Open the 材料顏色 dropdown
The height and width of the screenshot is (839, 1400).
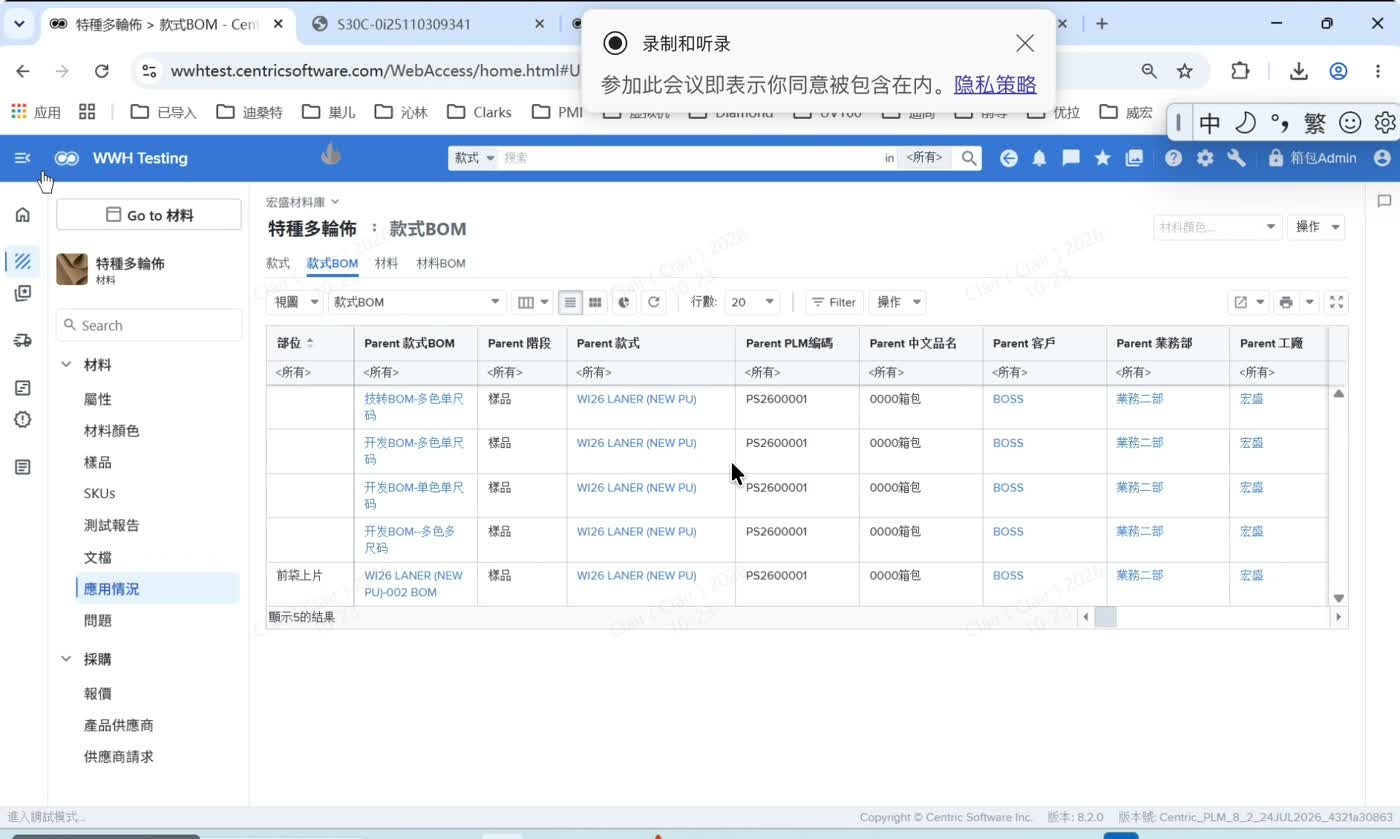(1217, 227)
